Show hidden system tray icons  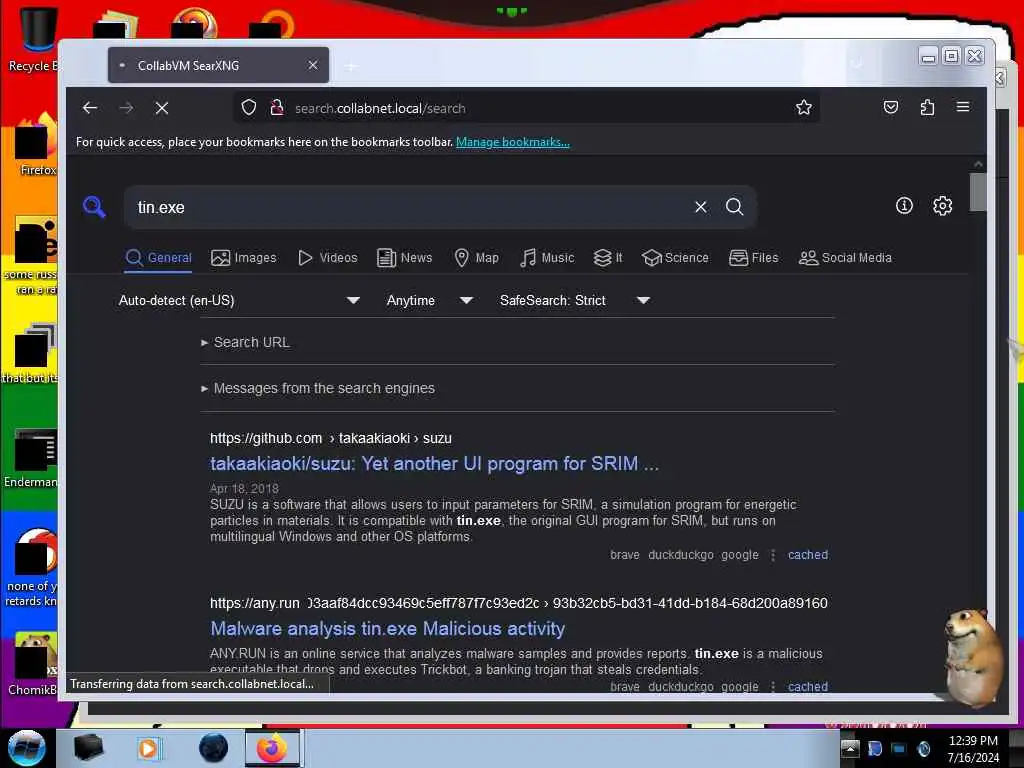[x=850, y=748]
